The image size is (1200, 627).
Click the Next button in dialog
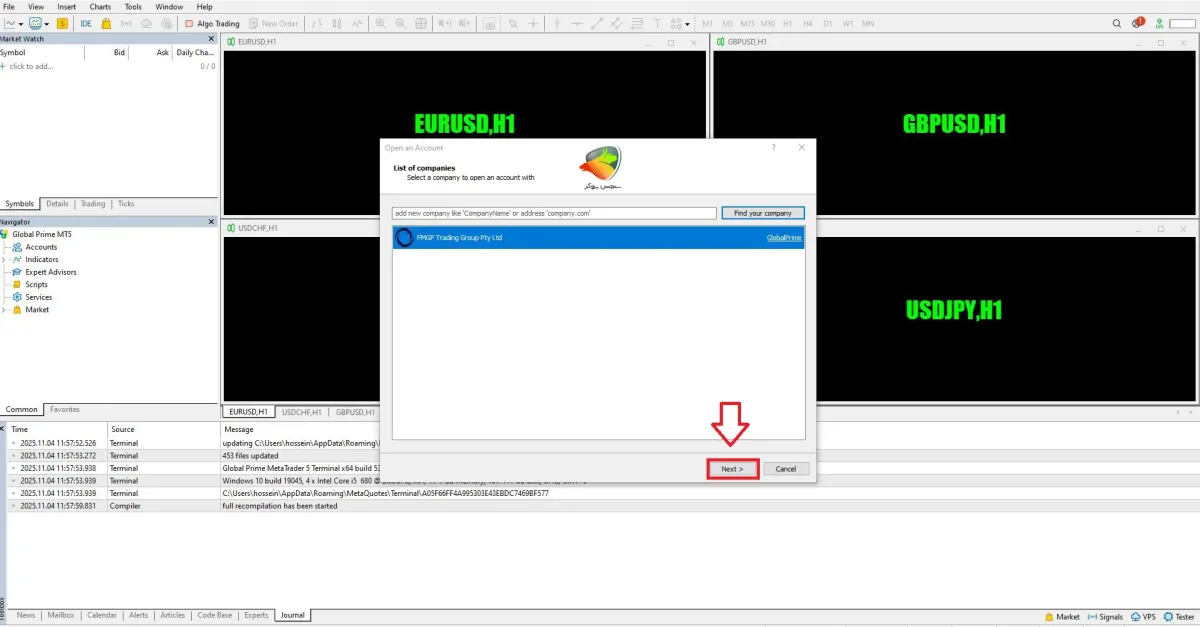pos(733,469)
